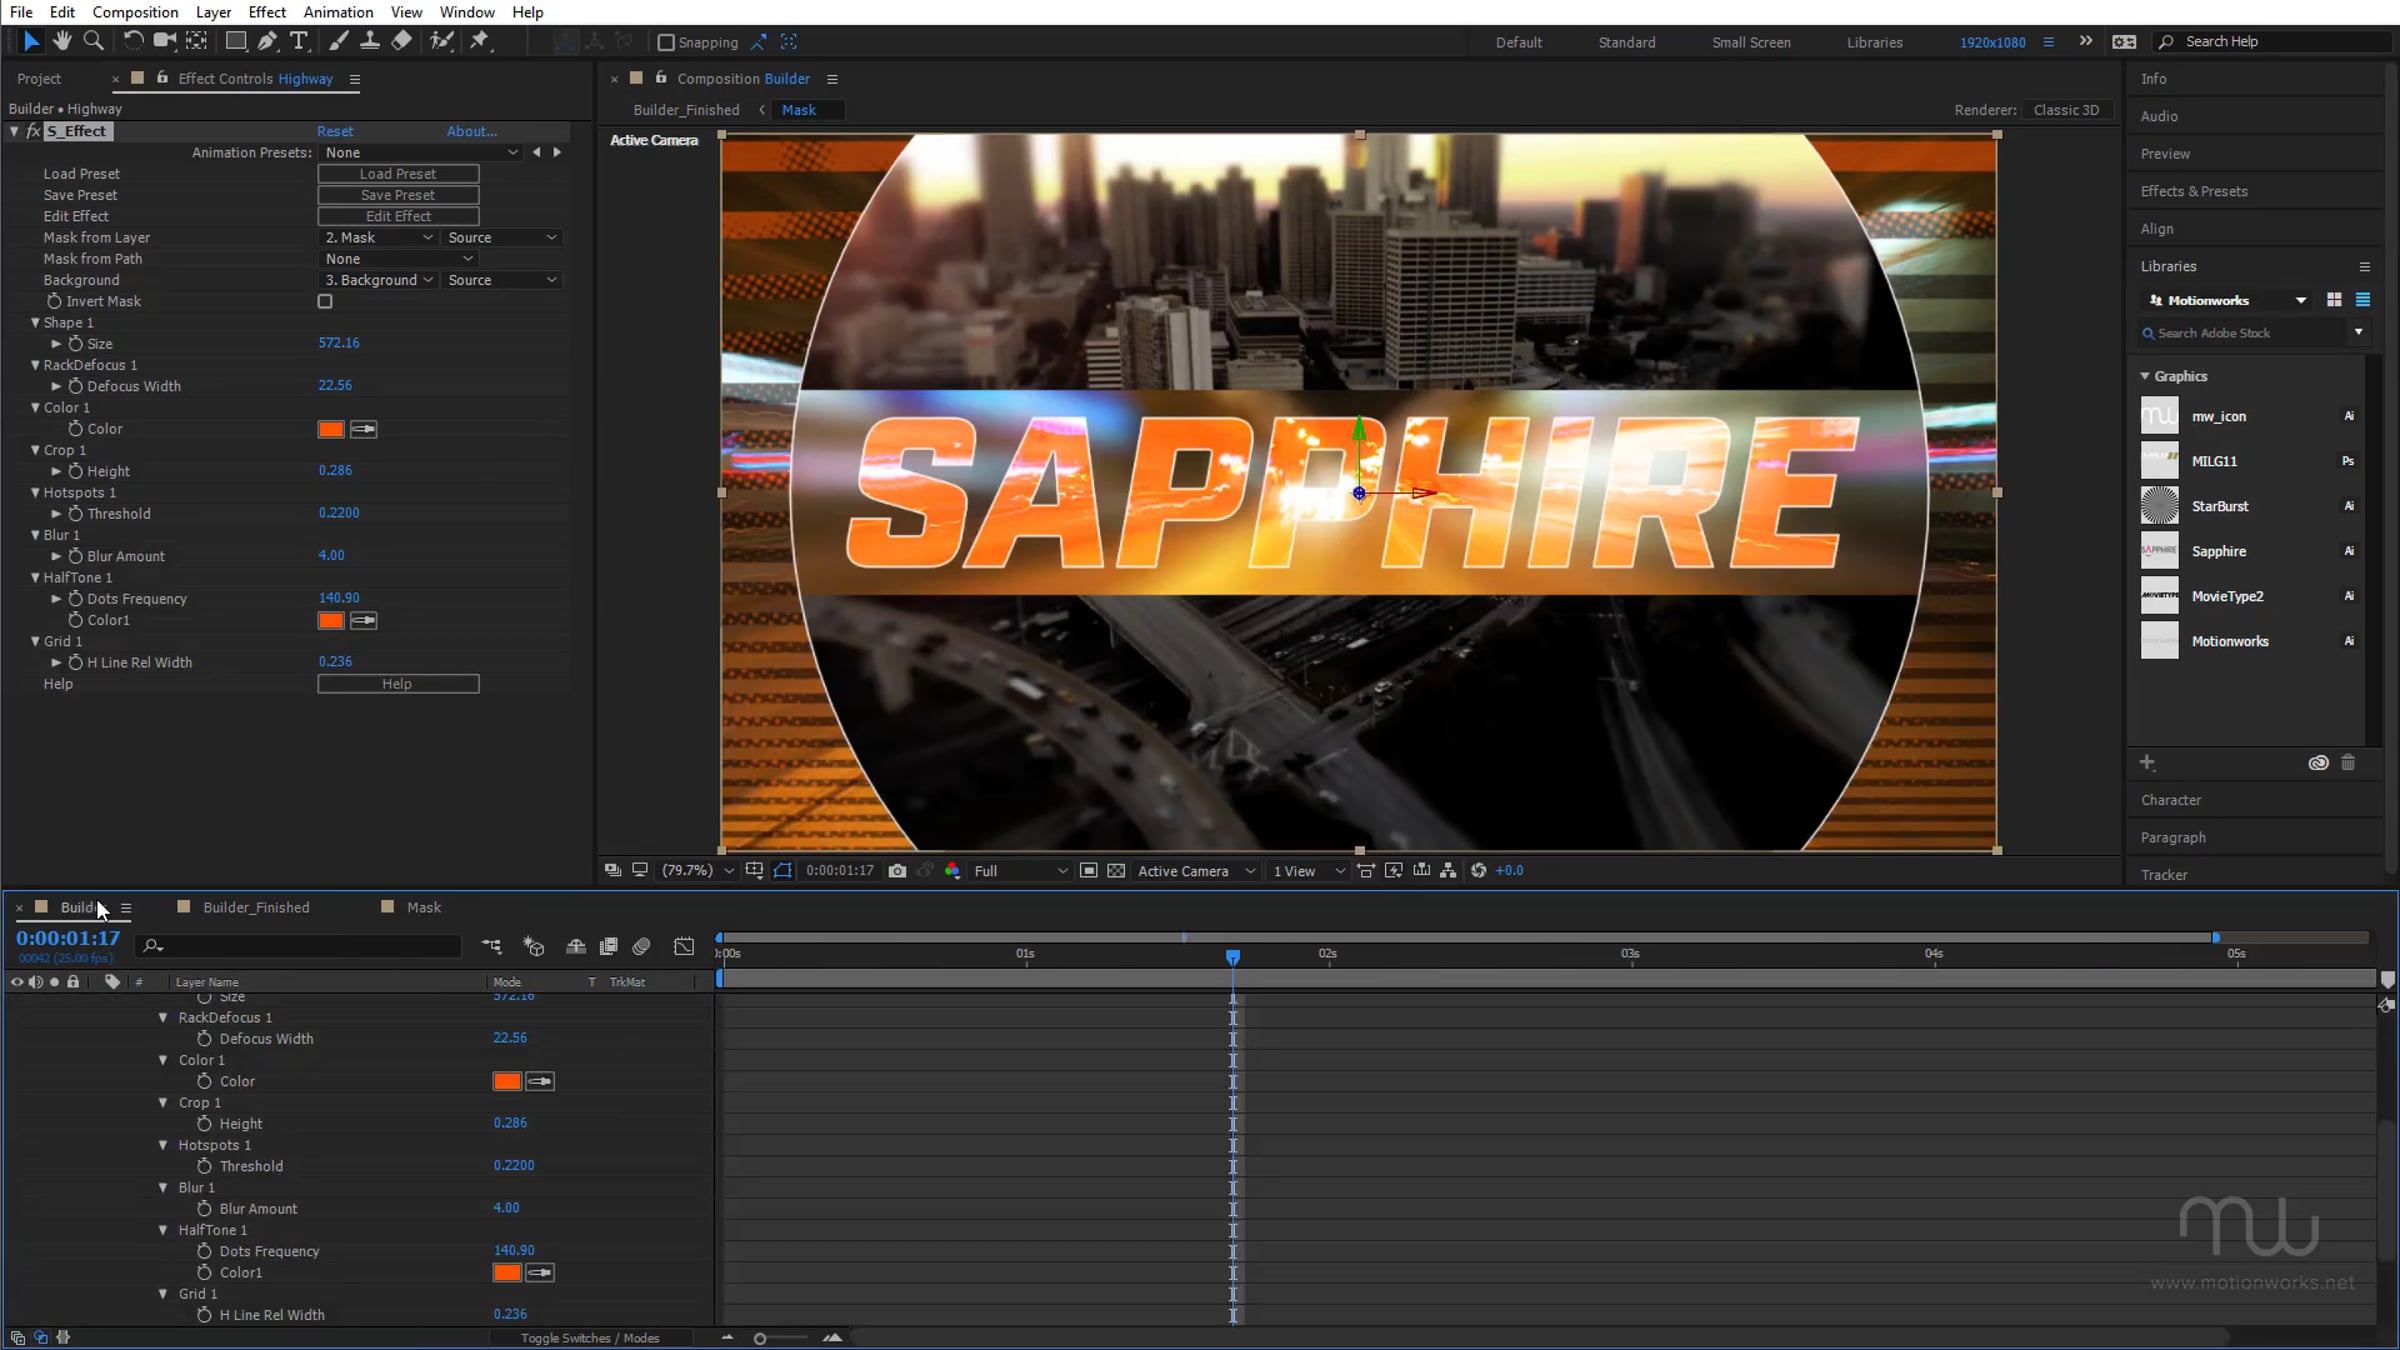Image resolution: width=2400 pixels, height=1350 pixels.
Task: Select the Rectangle shape tool
Action: tap(236, 41)
